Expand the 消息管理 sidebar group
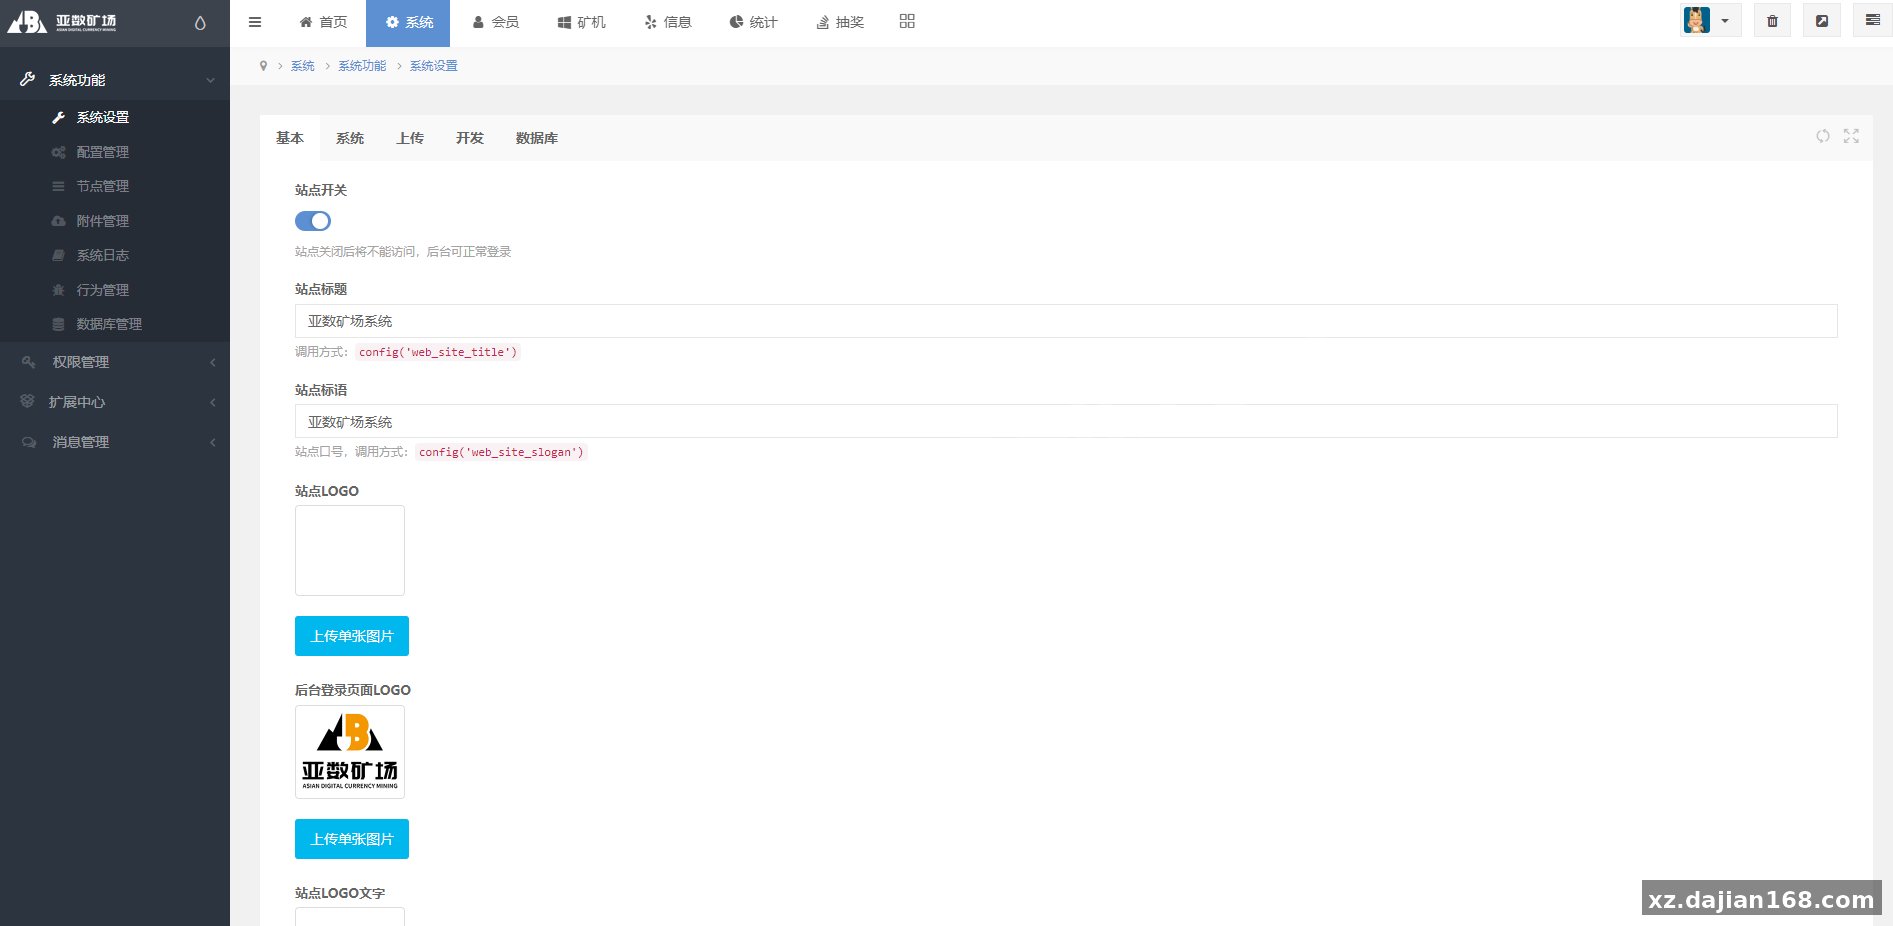The width and height of the screenshot is (1893, 926). pyautogui.click(x=115, y=442)
